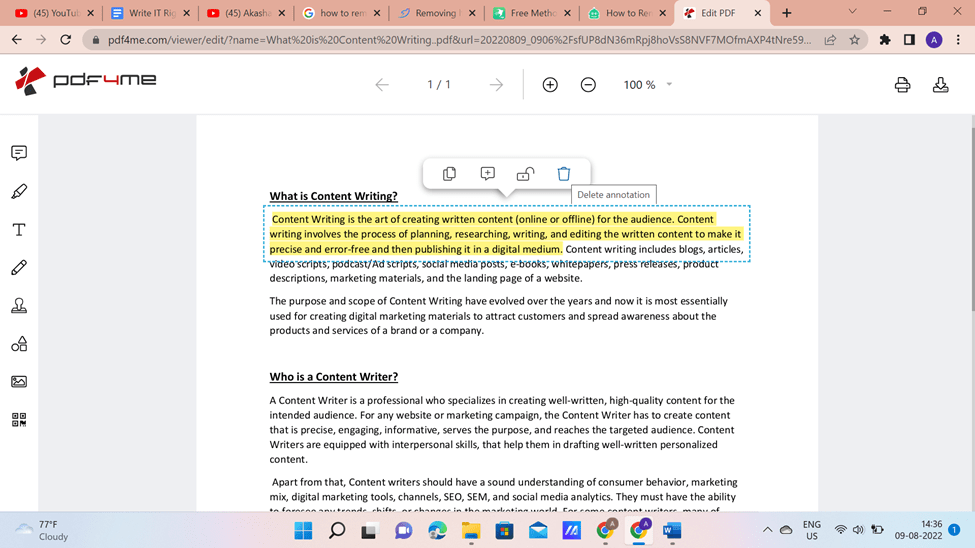Open the weather widget showing 77°F
Image resolution: width=975 pixels, height=548 pixels.
point(42,531)
